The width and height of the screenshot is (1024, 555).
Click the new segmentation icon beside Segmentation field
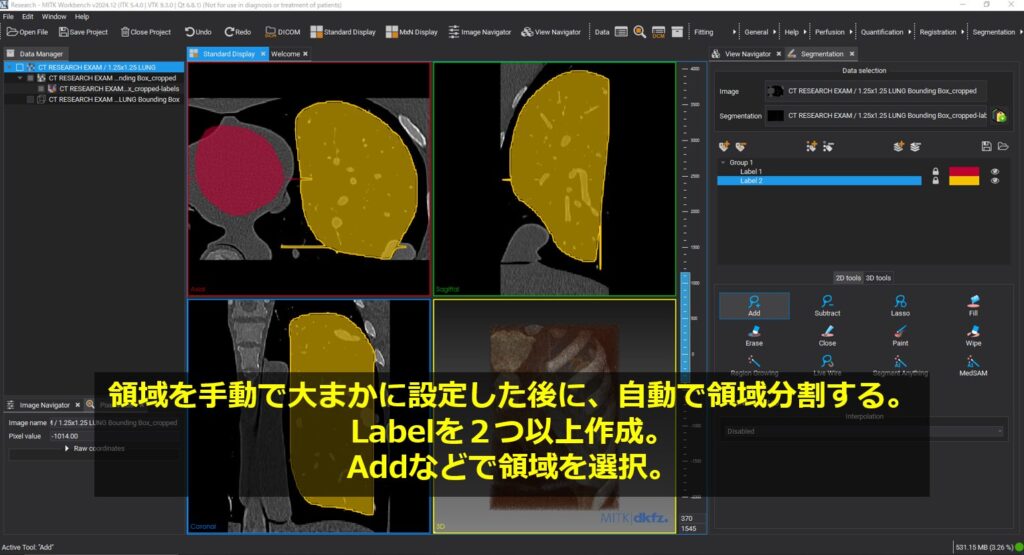(x=999, y=116)
